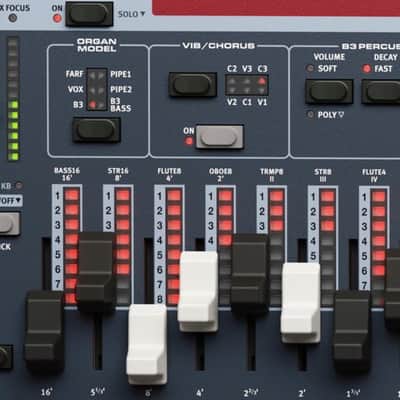Click the SOFT indicator LED
This screenshot has height=400, width=400.
click(310, 68)
